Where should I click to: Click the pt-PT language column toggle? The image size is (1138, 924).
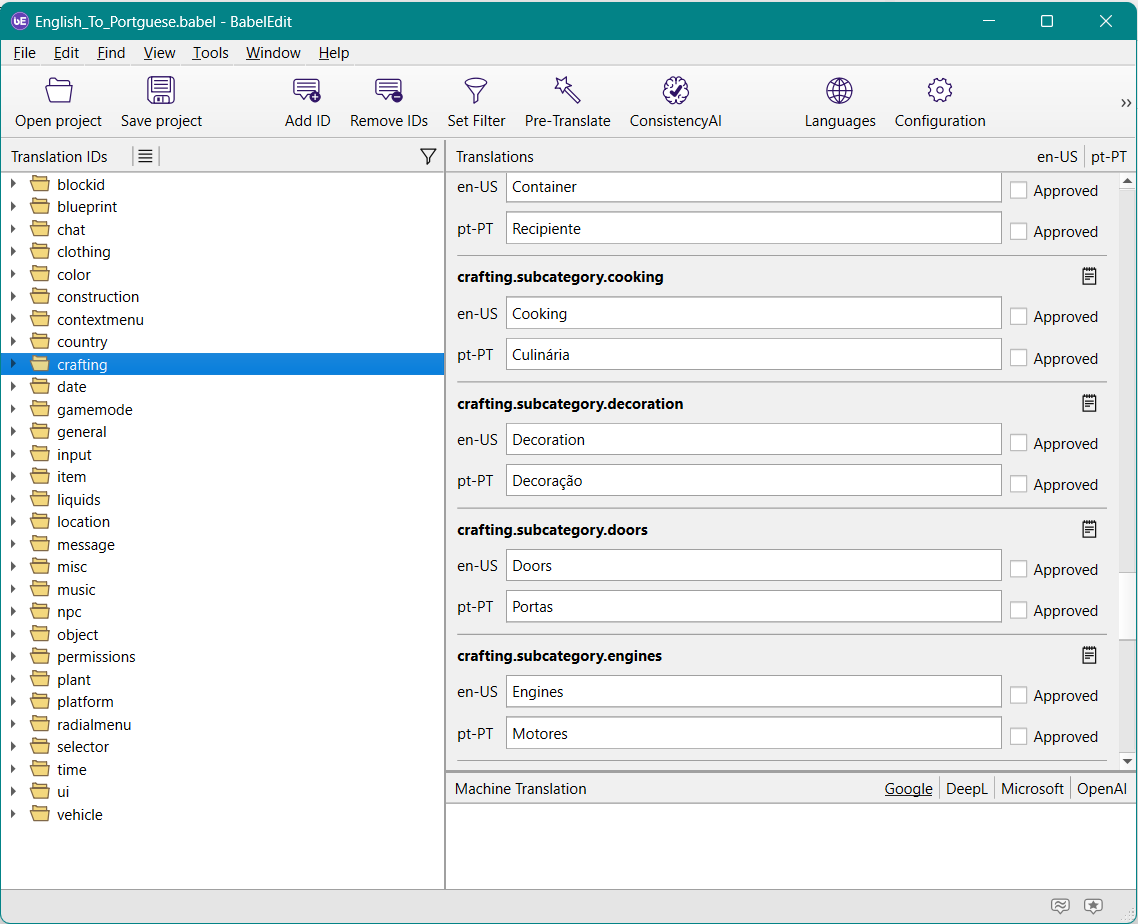(x=1108, y=157)
